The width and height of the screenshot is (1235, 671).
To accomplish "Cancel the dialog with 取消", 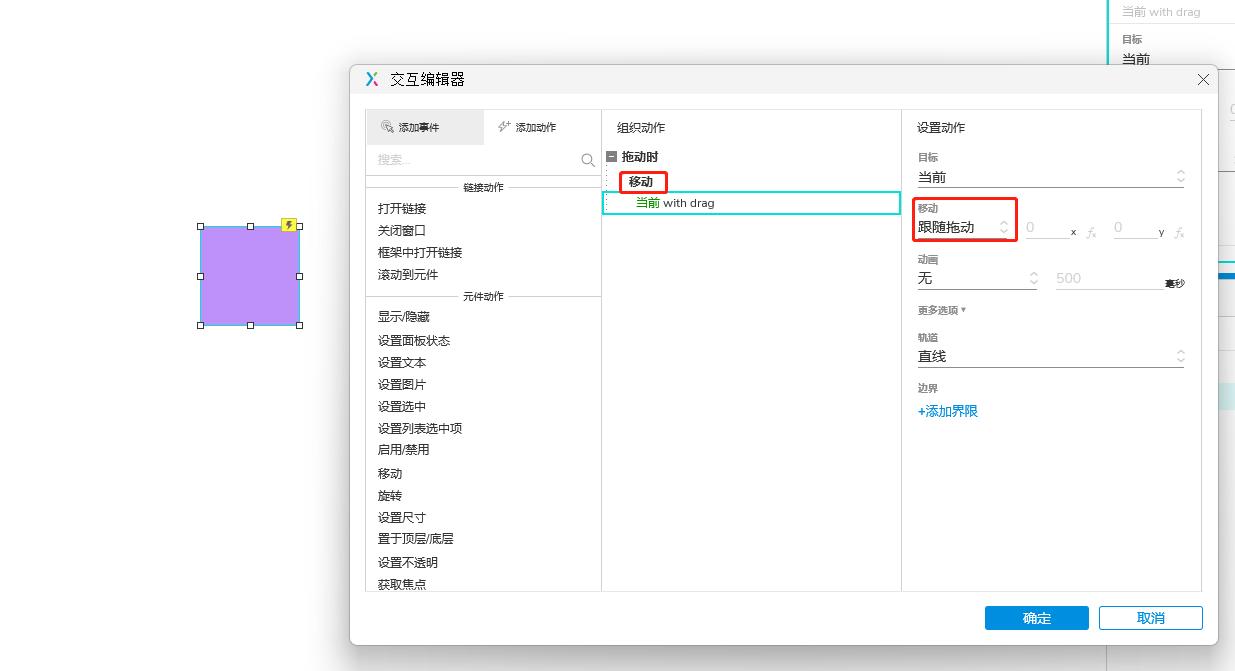I will point(1150,617).
